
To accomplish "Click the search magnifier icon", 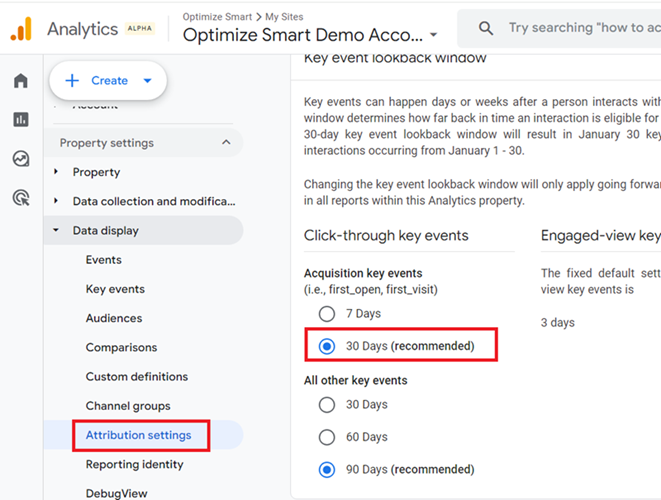I will coord(486,28).
